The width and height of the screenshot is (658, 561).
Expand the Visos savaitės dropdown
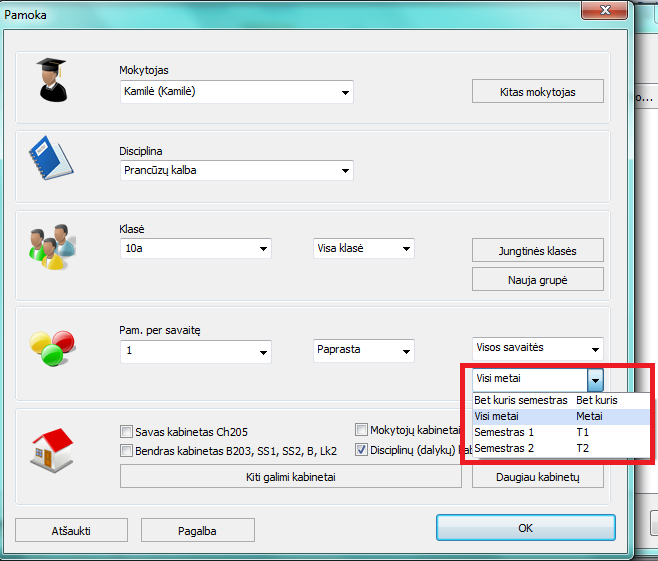coord(538,348)
